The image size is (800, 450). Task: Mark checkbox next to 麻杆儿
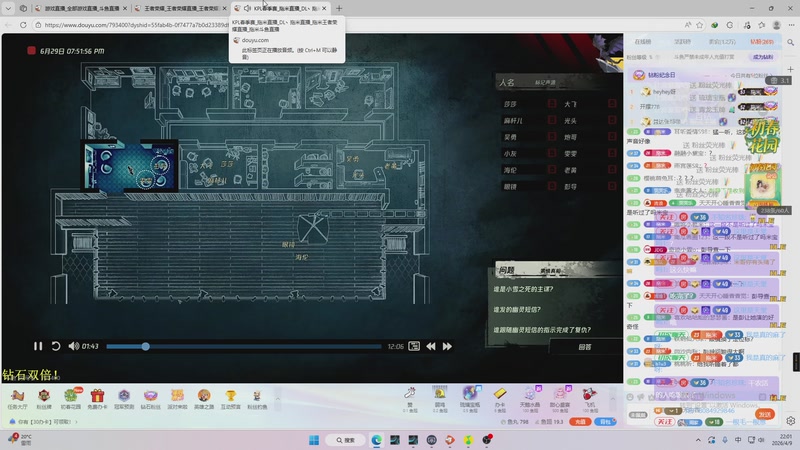pyautogui.click(x=552, y=120)
